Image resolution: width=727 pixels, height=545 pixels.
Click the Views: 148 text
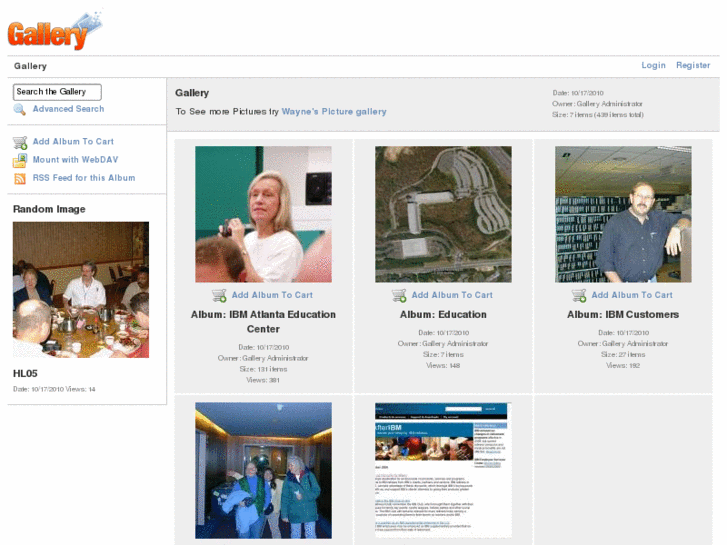click(443, 365)
